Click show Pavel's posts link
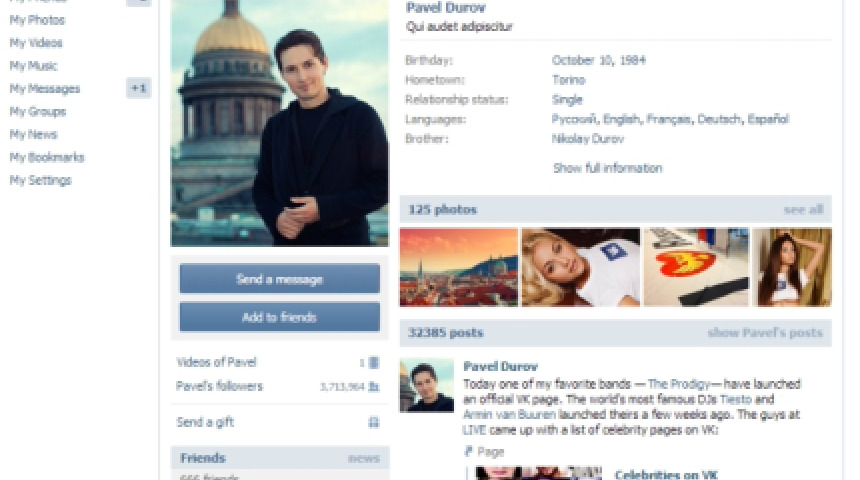Viewport: 860px width, 480px height. [765, 332]
